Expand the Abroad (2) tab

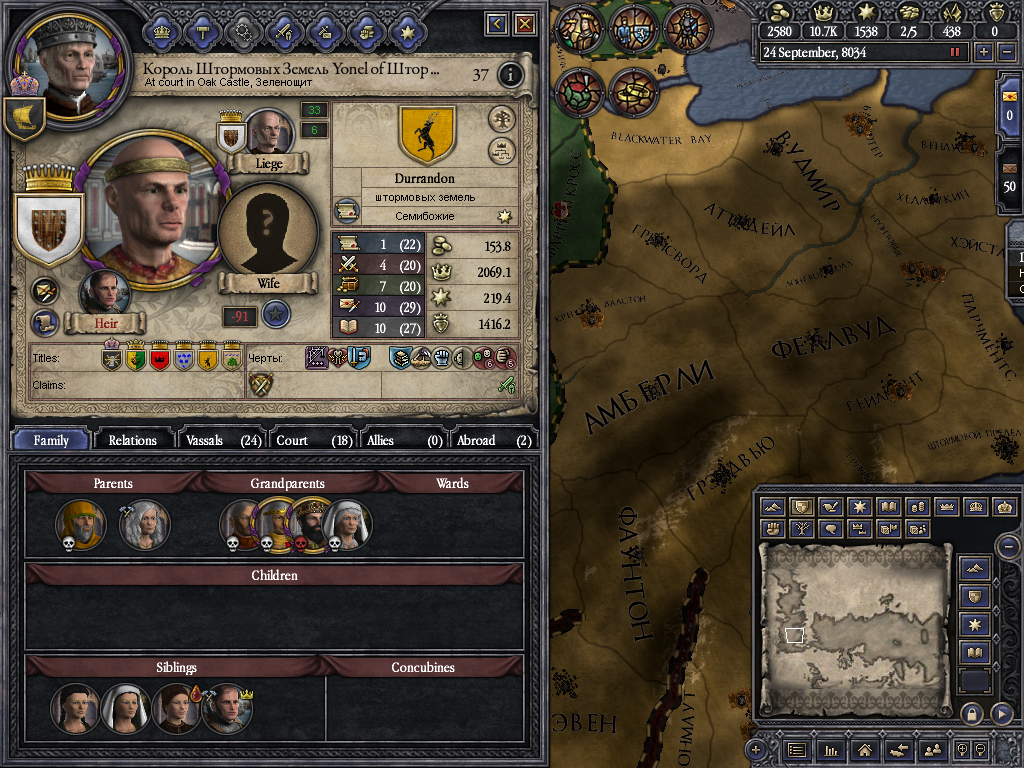coord(492,440)
